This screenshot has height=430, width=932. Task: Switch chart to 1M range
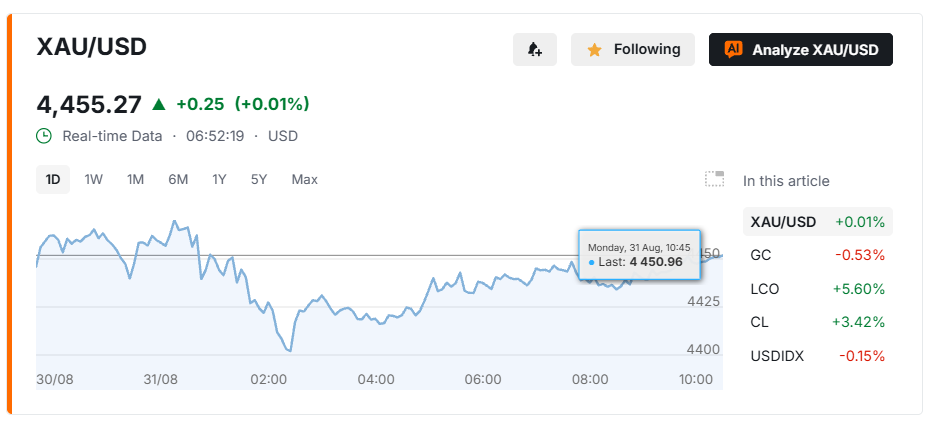click(x=136, y=180)
